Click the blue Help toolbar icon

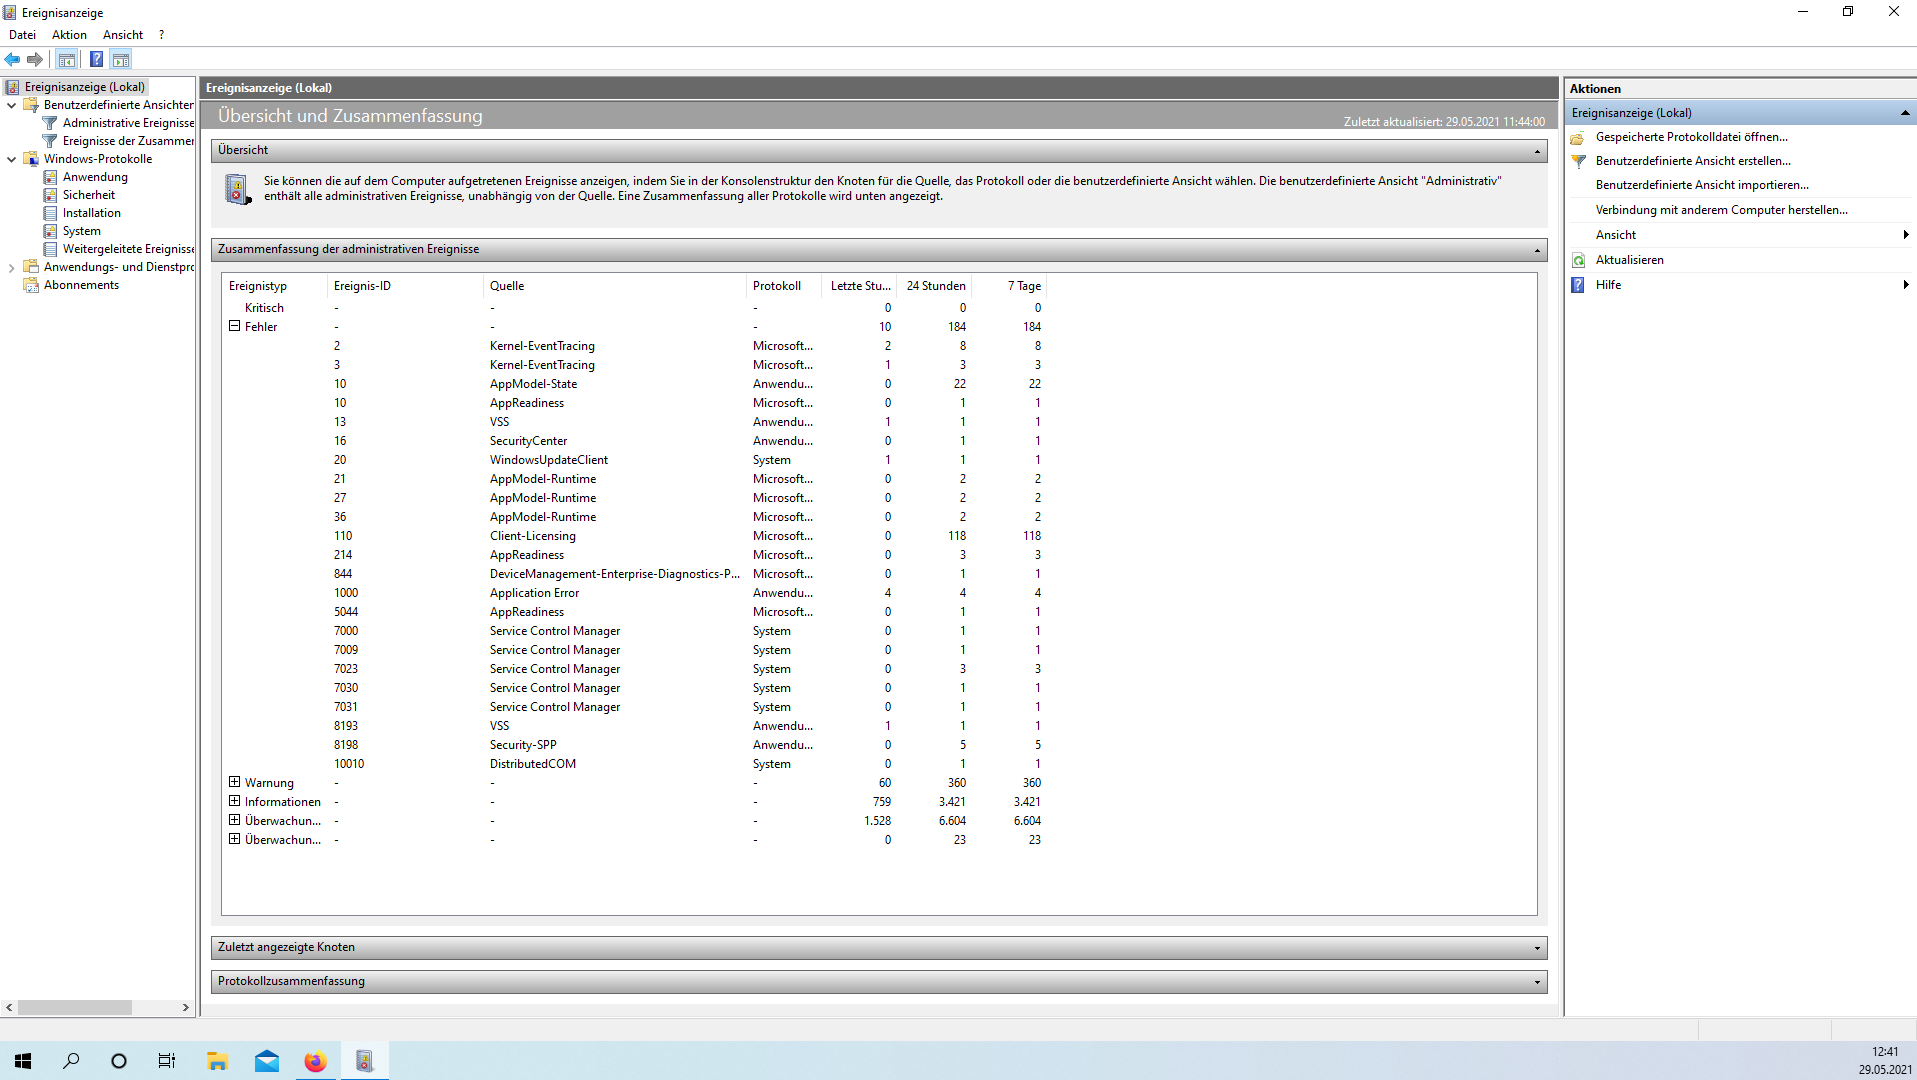pos(96,60)
